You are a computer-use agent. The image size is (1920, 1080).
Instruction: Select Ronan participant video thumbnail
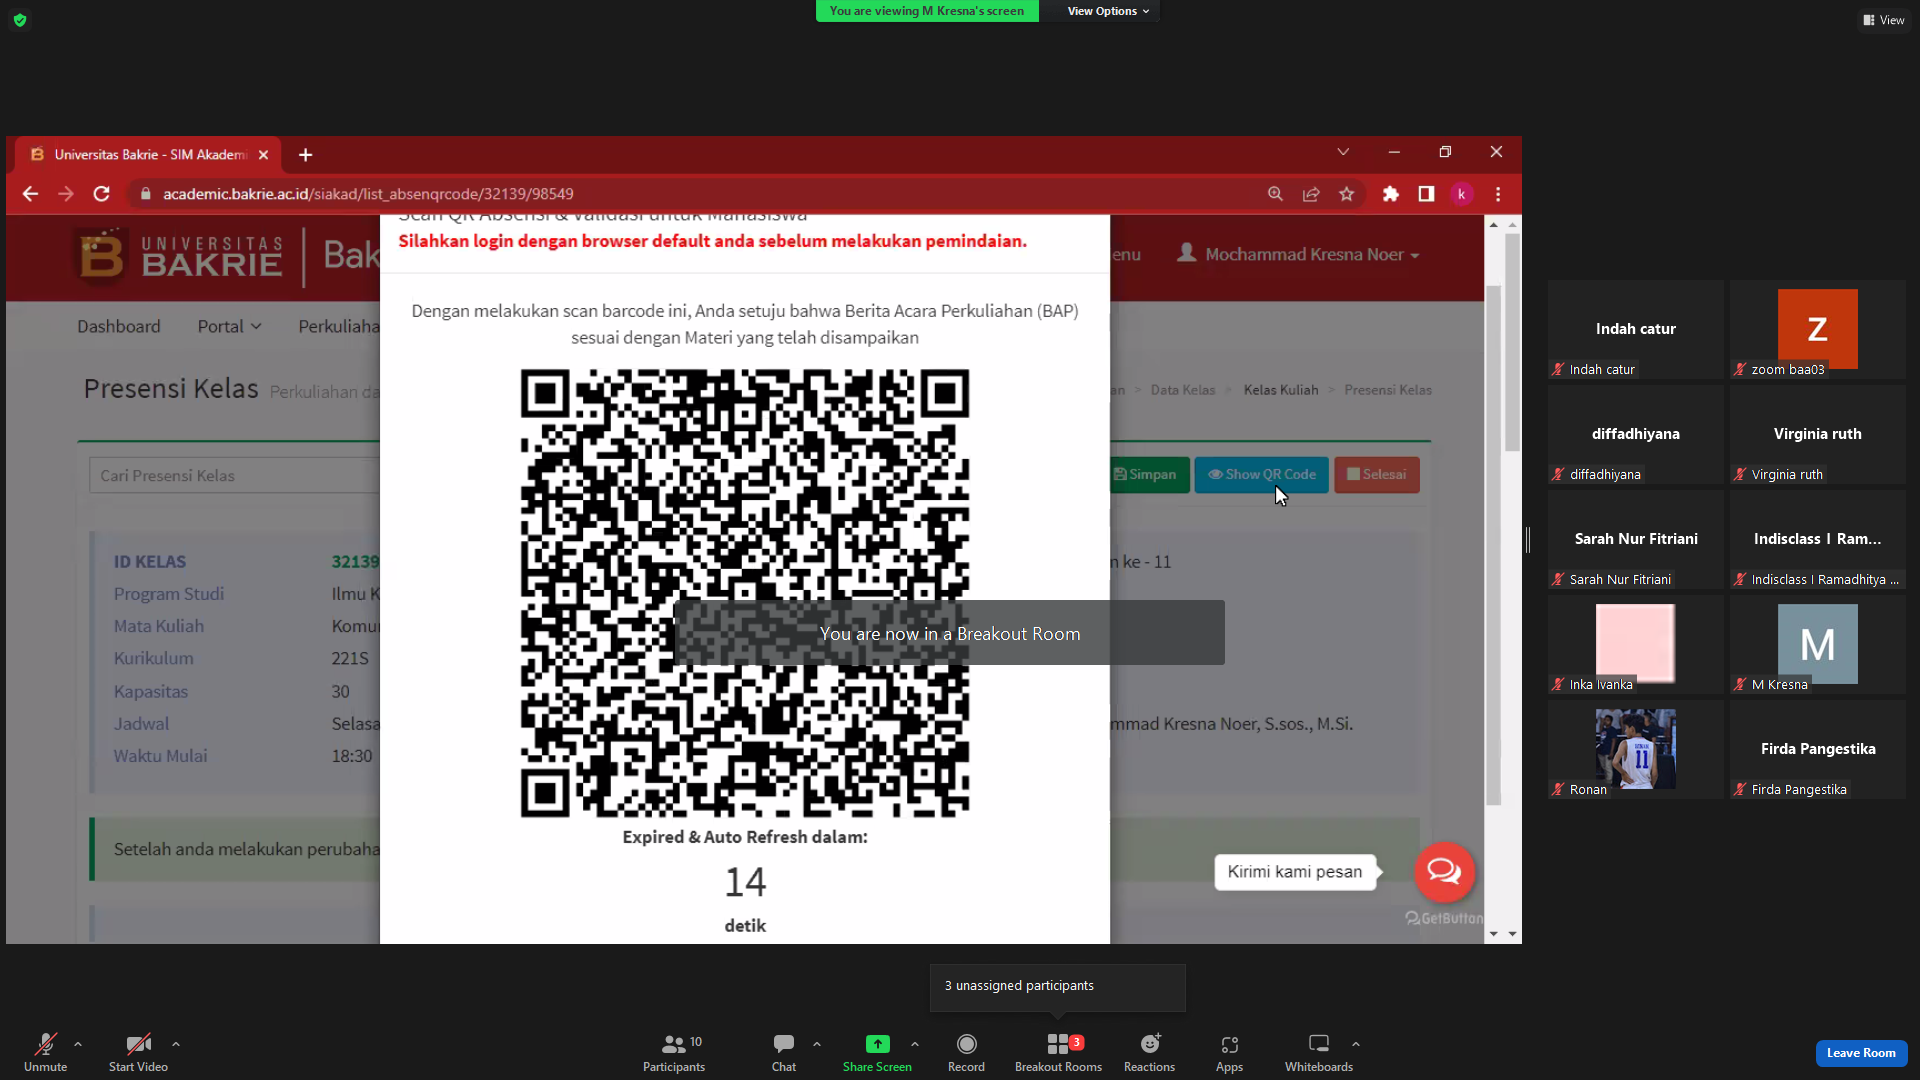click(x=1636, y=749)
